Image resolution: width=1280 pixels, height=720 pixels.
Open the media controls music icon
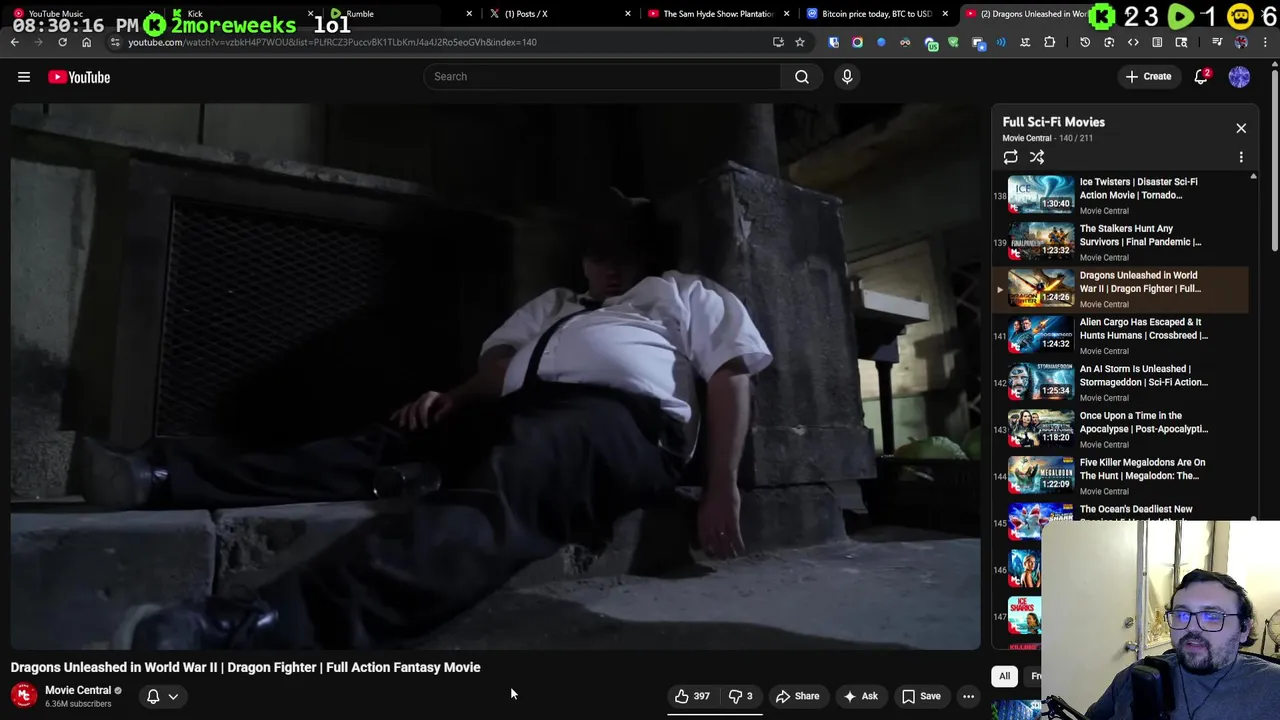point(1217,42)
